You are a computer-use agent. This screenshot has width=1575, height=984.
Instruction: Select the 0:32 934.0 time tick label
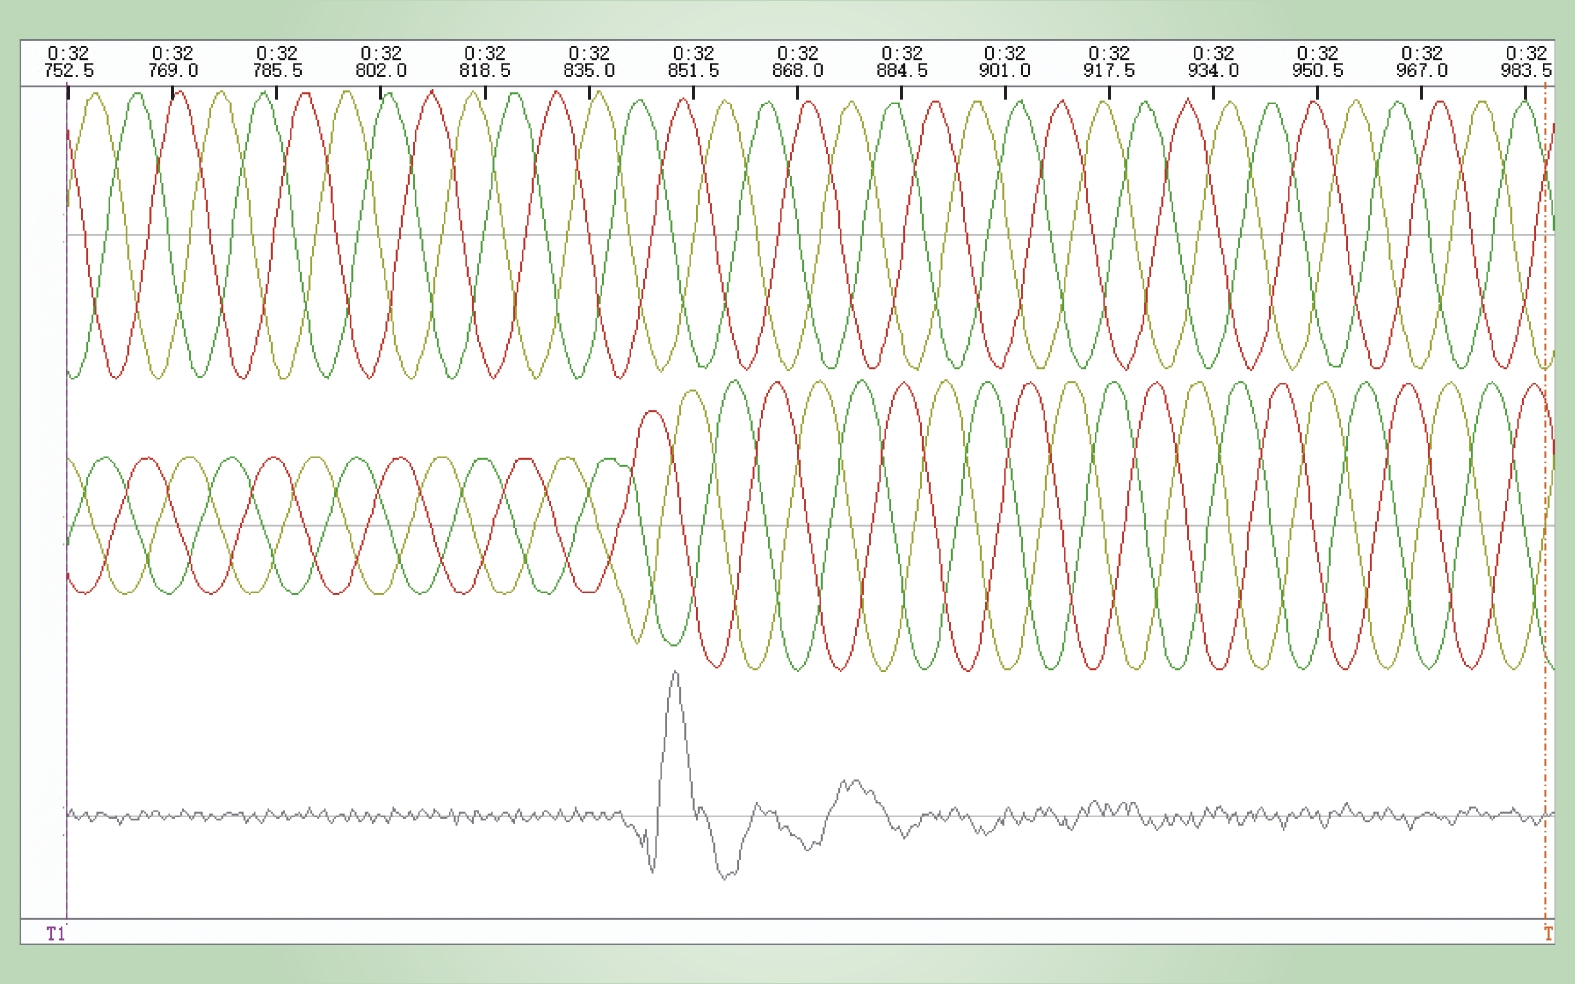click(x=1213, y=62)
